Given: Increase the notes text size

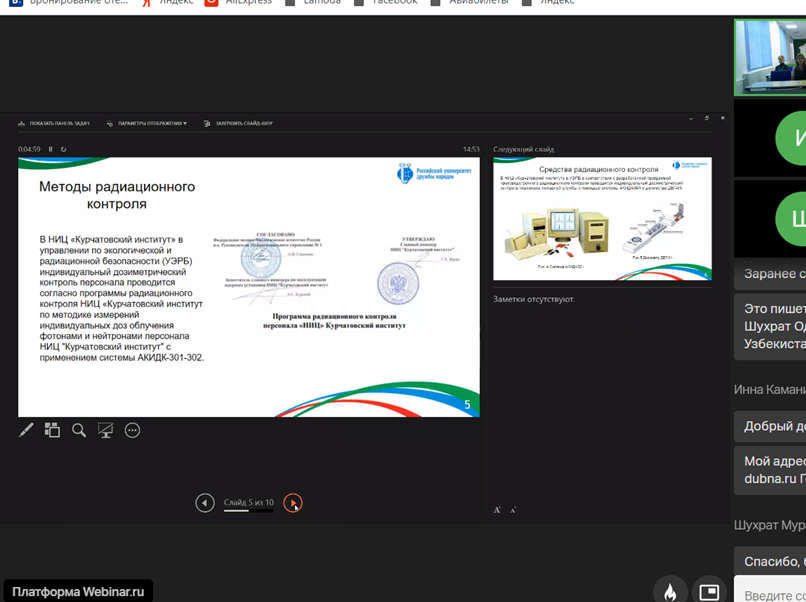Looking at the screenshot, I should pyautogui.click(x=497, y=509).
